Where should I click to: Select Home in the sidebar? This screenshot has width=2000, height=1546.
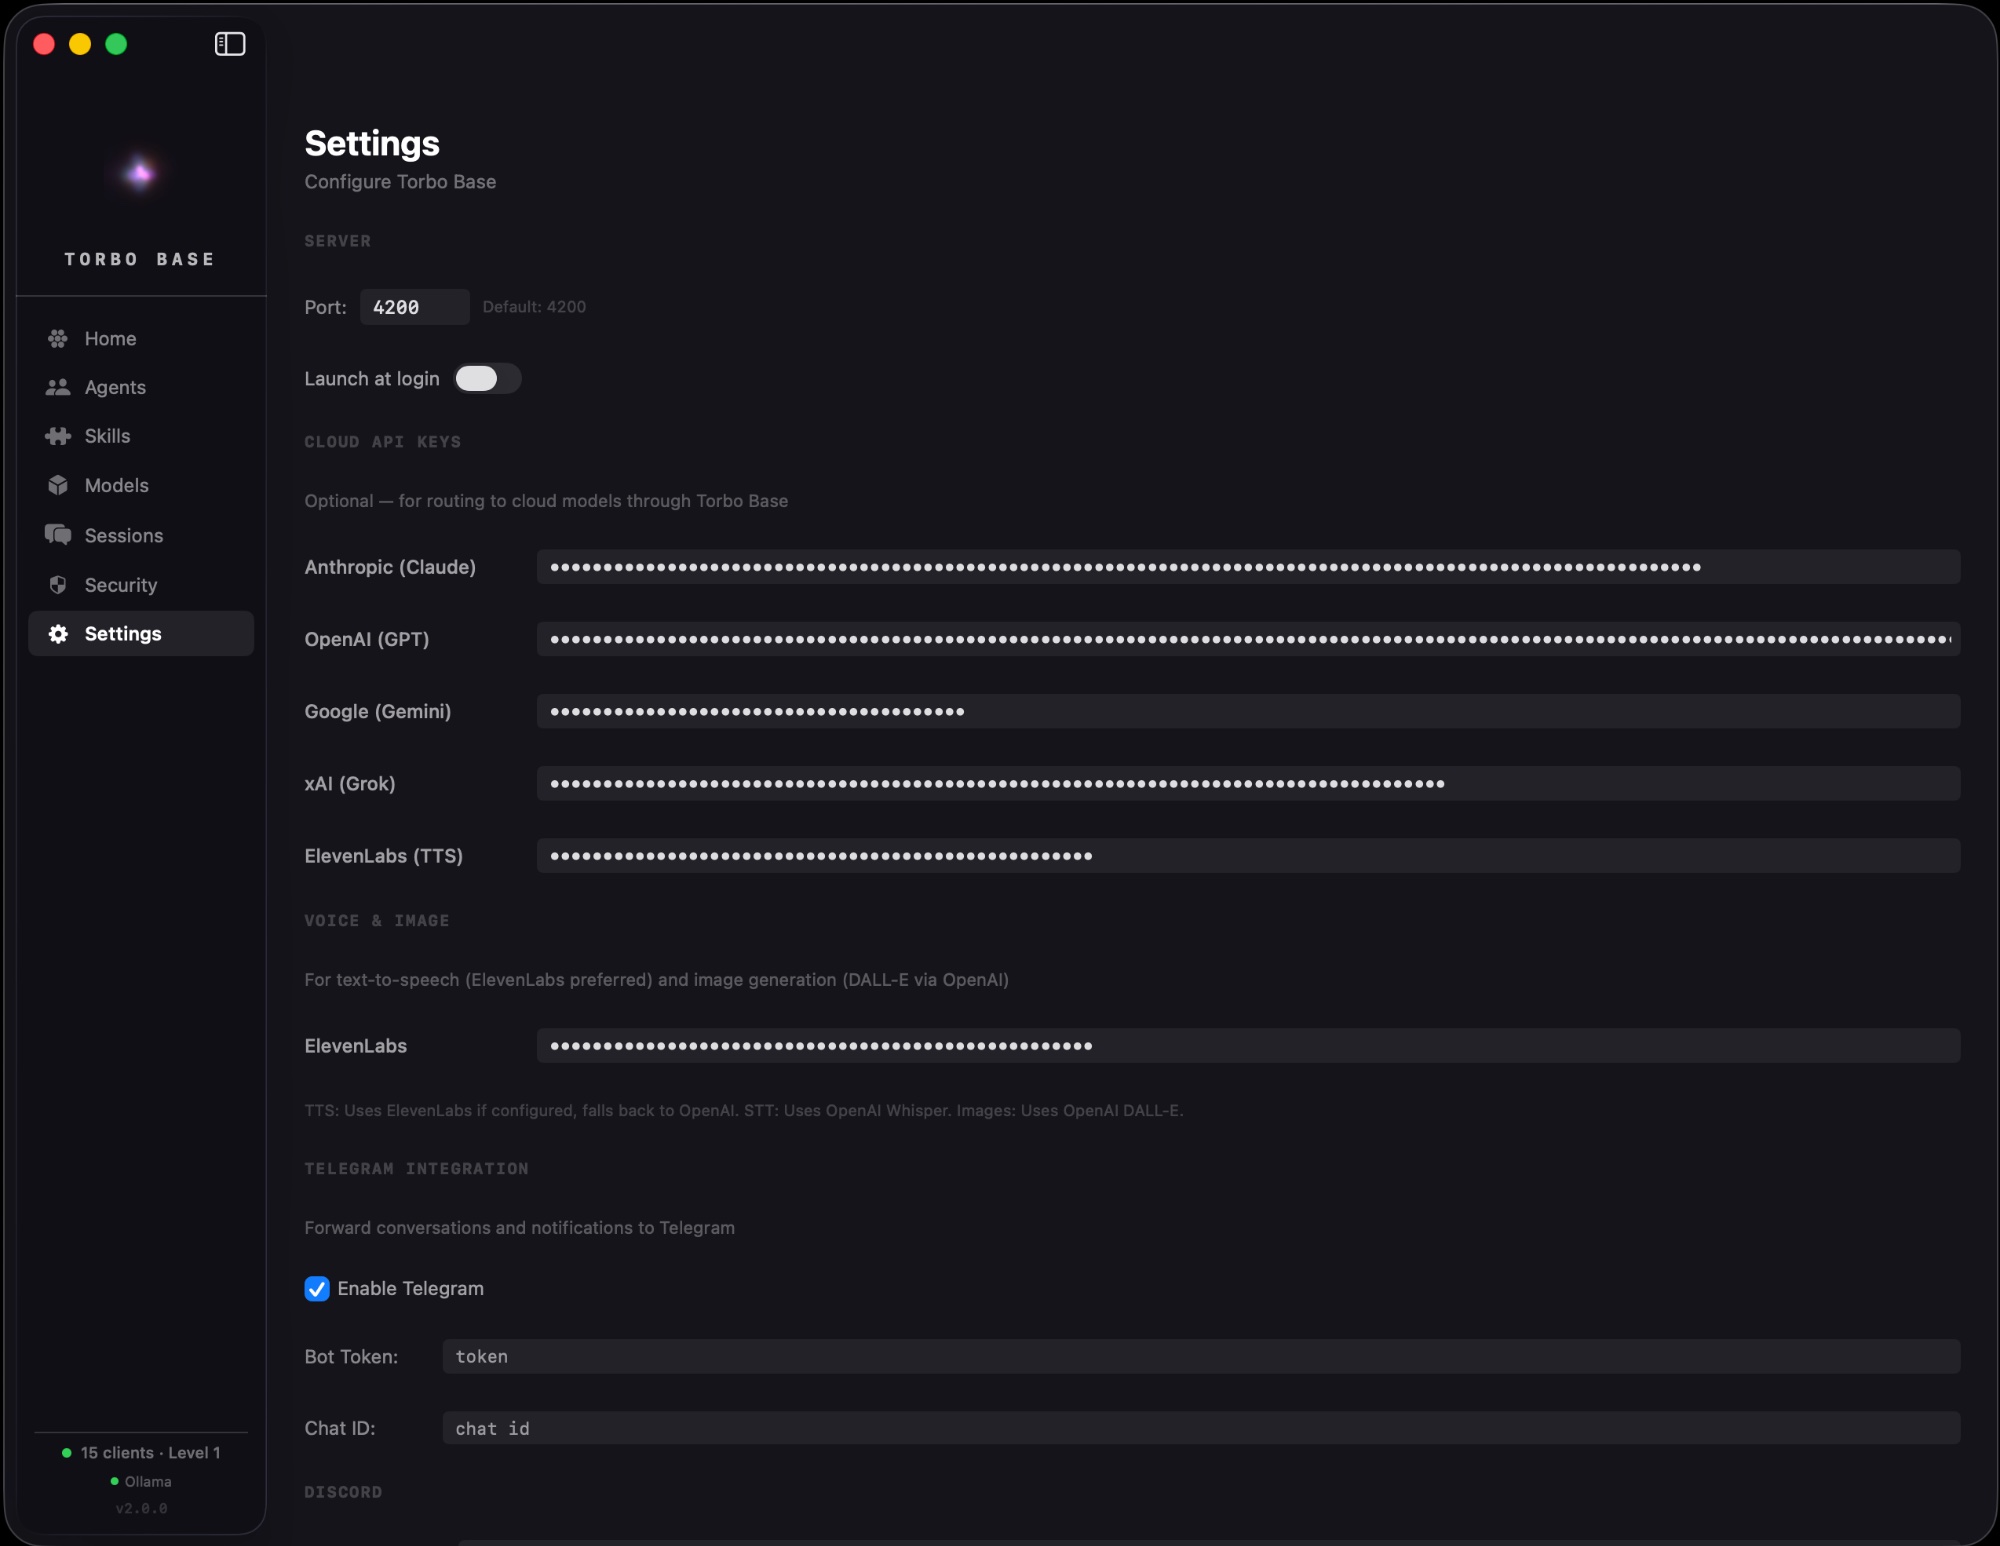tap(110, 338)
